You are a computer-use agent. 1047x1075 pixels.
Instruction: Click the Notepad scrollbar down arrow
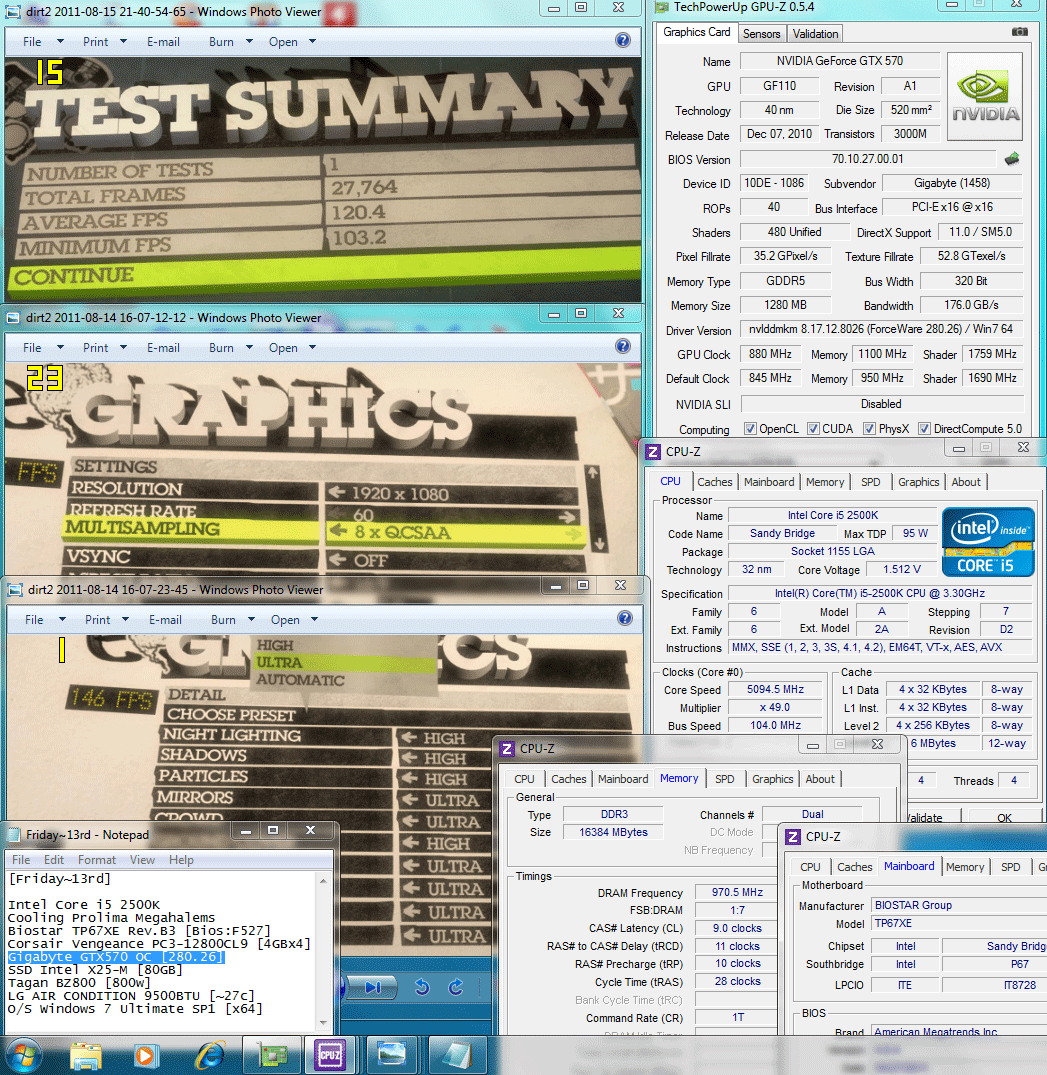click(323, 1023)
